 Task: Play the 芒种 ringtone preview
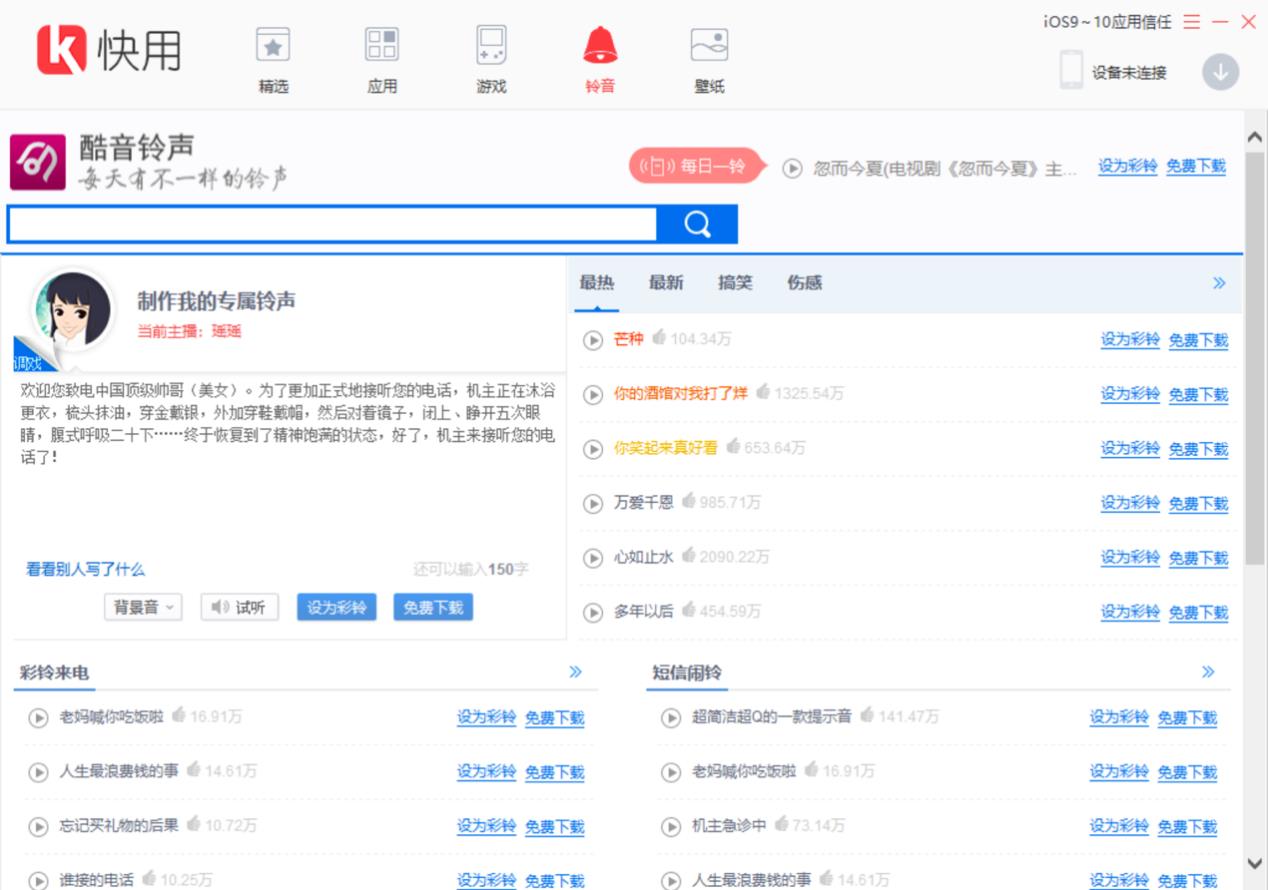(x=593, y=340)
